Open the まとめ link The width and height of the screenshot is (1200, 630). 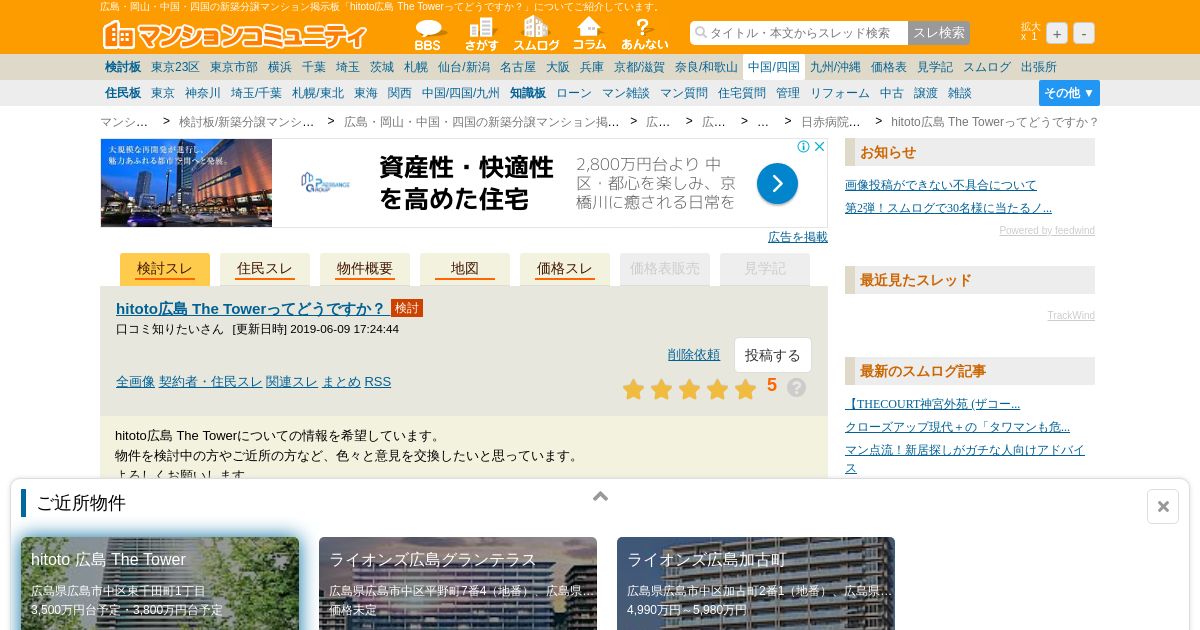[x=341, y=382]
